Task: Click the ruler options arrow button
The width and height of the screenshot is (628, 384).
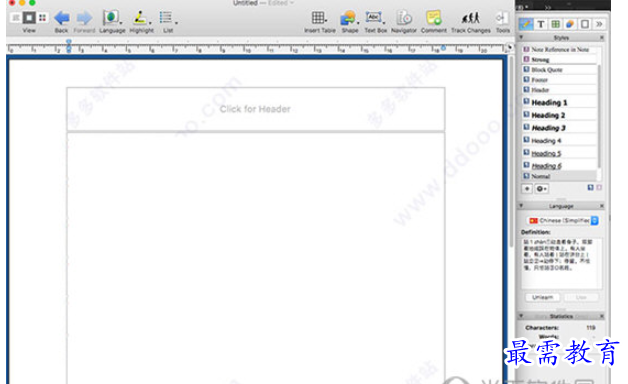Action: 510,47
